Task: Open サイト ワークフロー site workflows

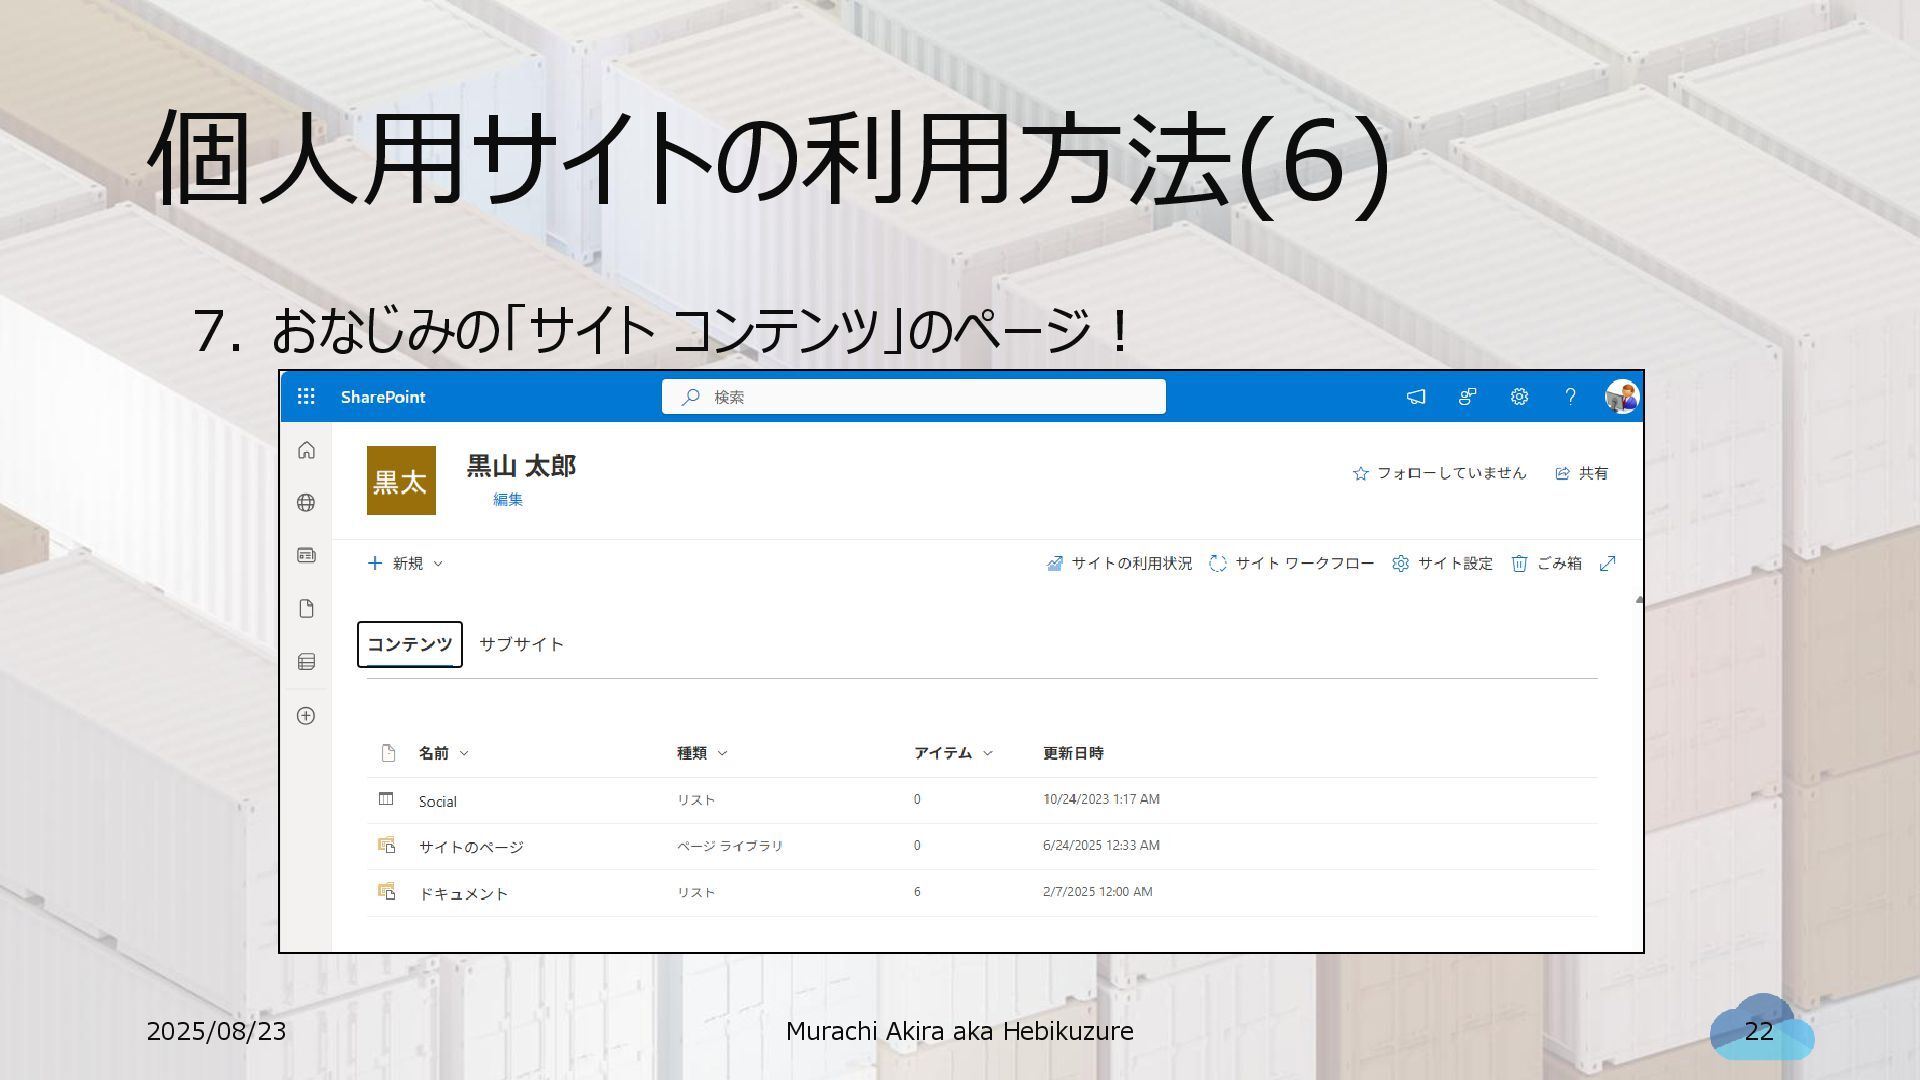Action: click(1291, 563)
